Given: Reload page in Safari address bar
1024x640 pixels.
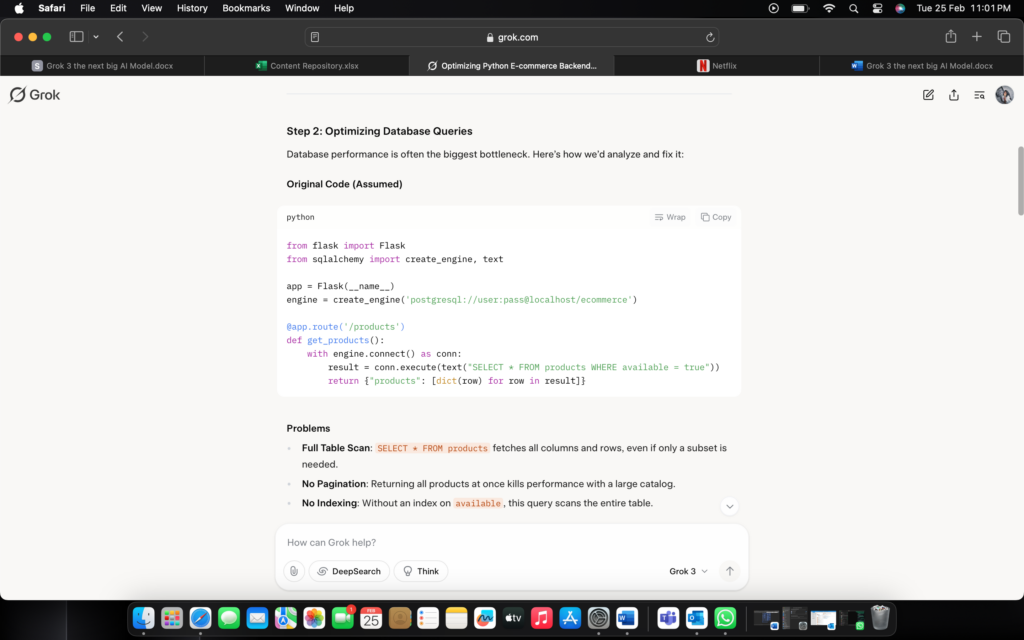Looking at the screenshot, I should (710, 37).
